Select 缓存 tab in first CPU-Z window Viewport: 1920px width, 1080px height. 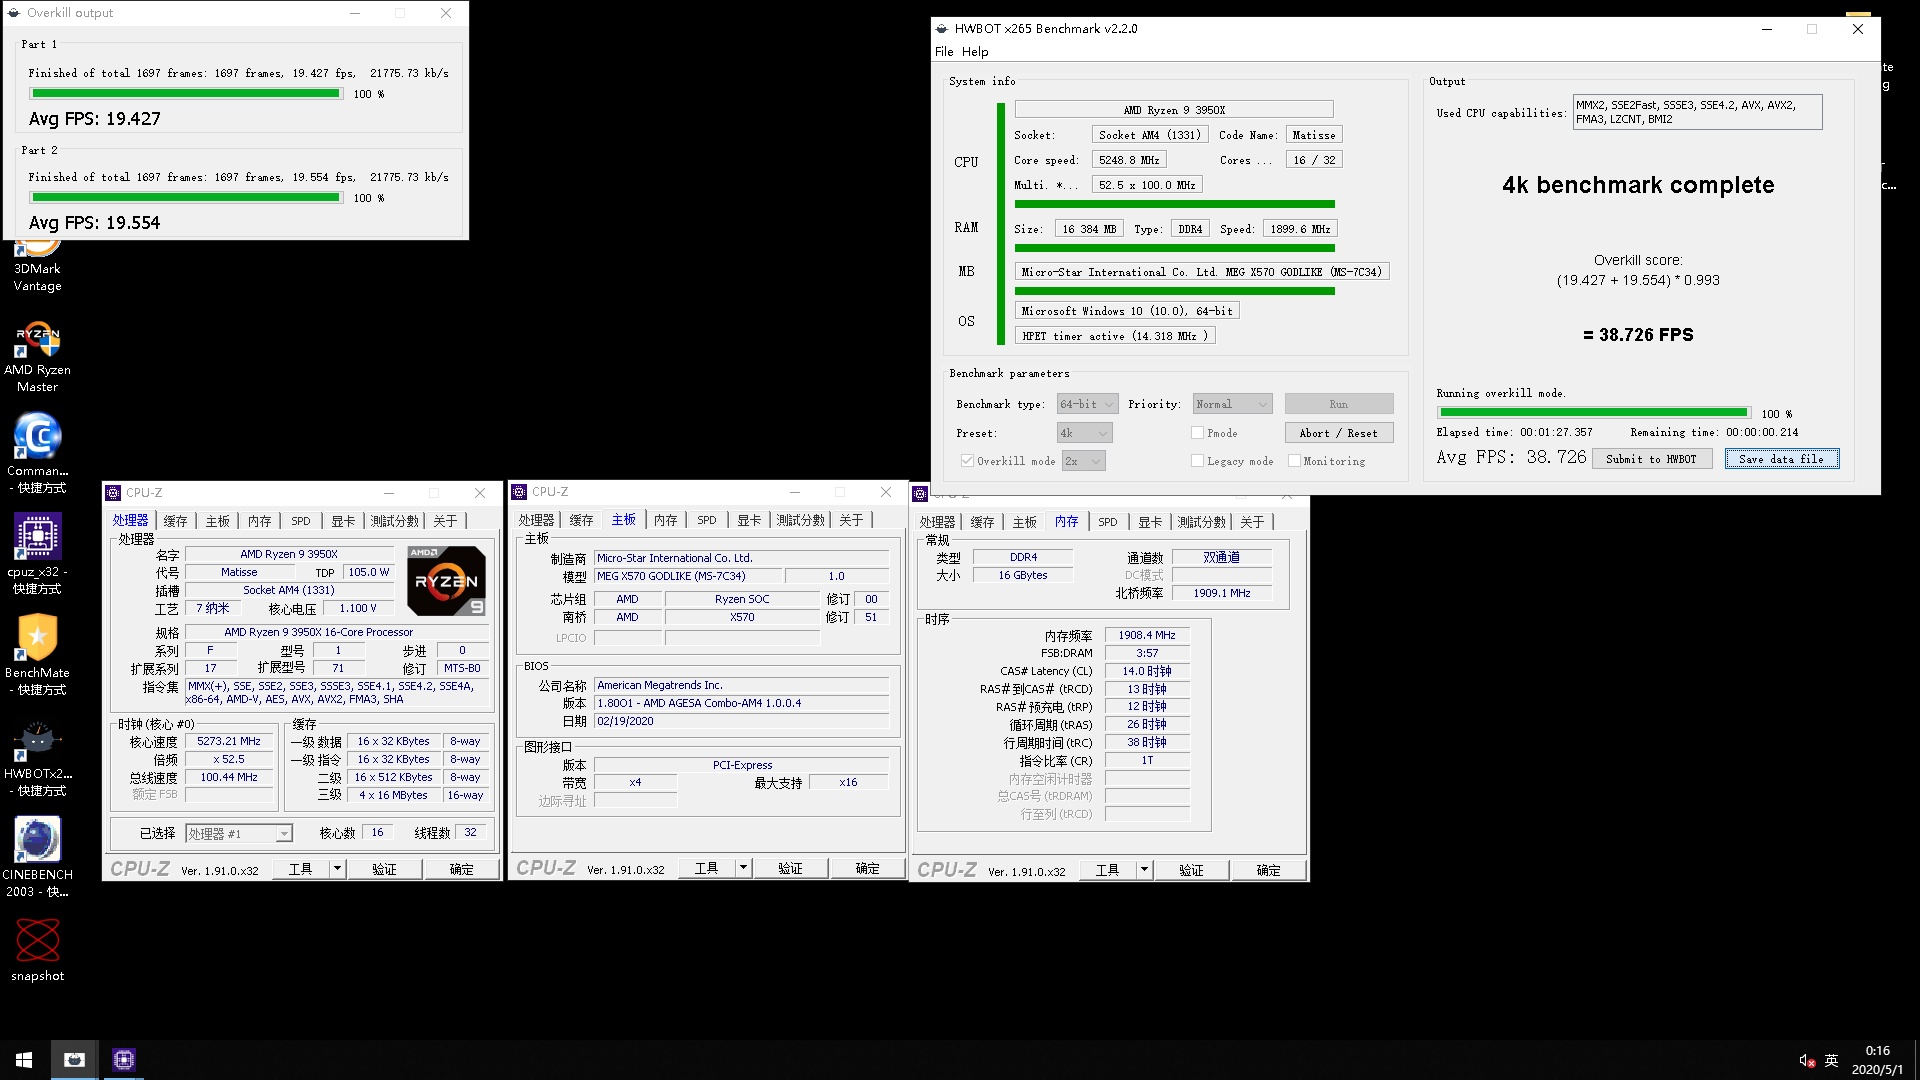[175, 521]
